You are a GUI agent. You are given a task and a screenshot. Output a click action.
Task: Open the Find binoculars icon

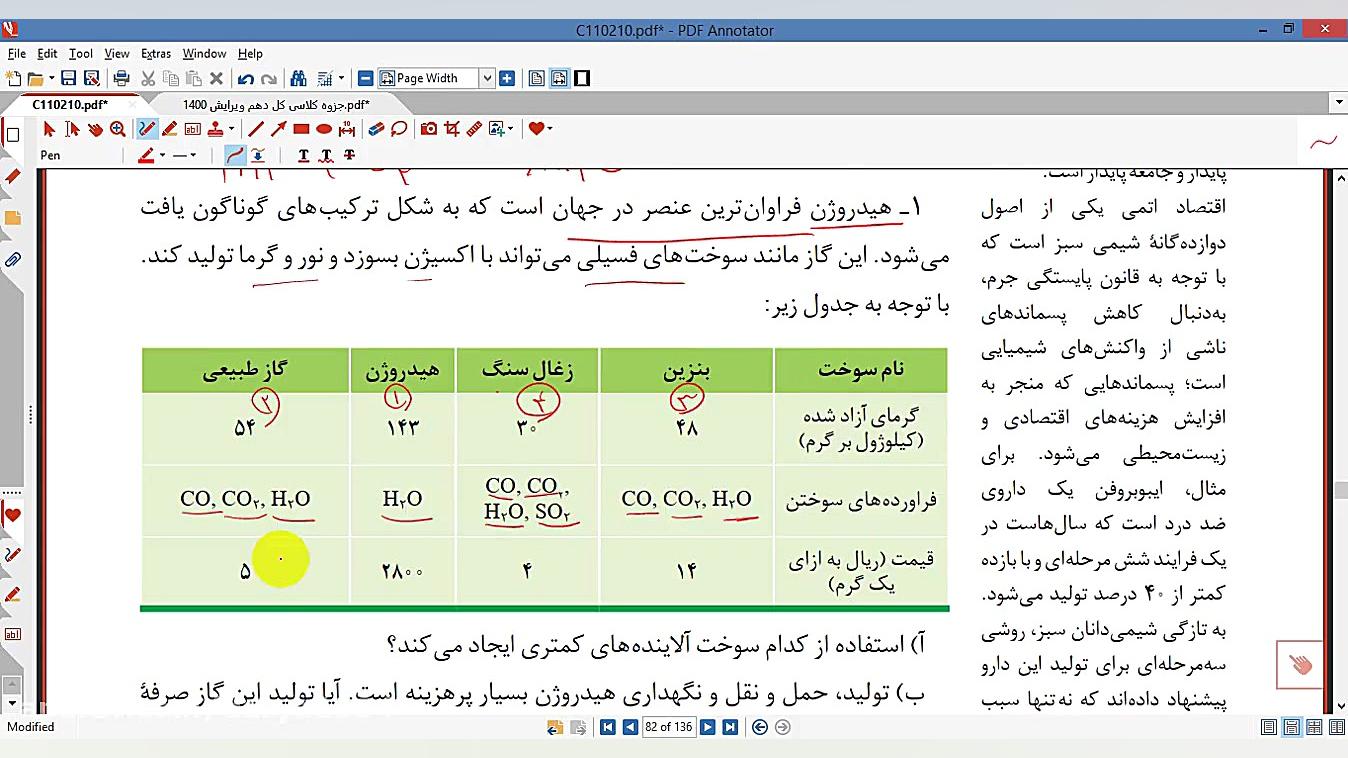click(x=298, y=78)
